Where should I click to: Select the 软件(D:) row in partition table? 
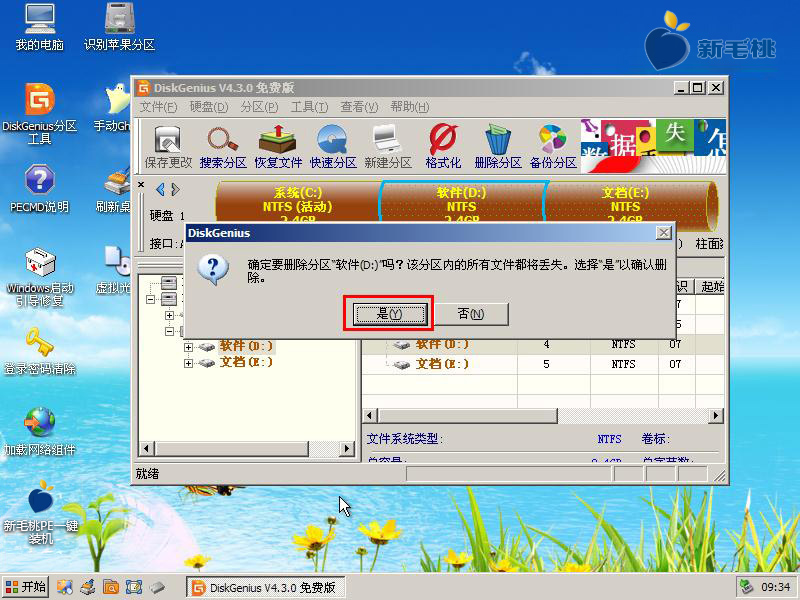point(543,344)
